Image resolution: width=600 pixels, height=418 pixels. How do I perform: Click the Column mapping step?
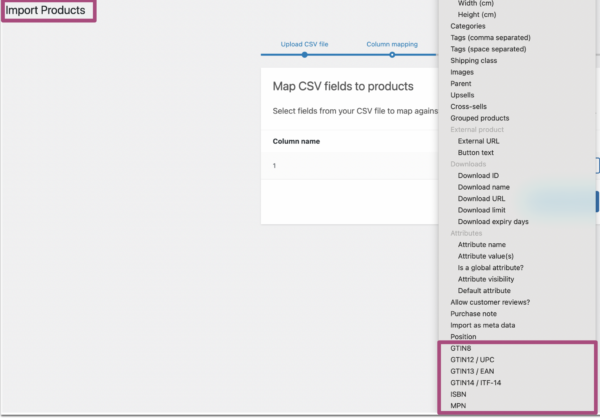click(x=391, y=45)
